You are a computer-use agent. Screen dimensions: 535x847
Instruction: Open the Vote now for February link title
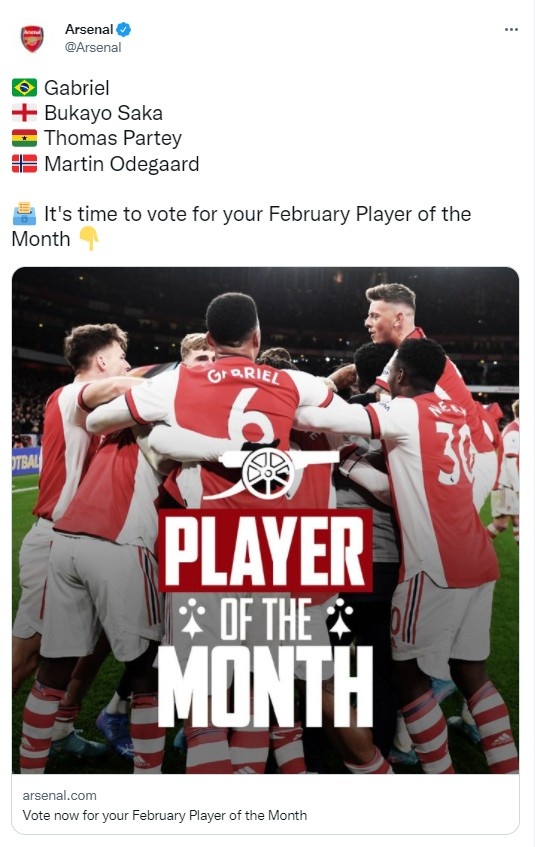coord(164,815)
